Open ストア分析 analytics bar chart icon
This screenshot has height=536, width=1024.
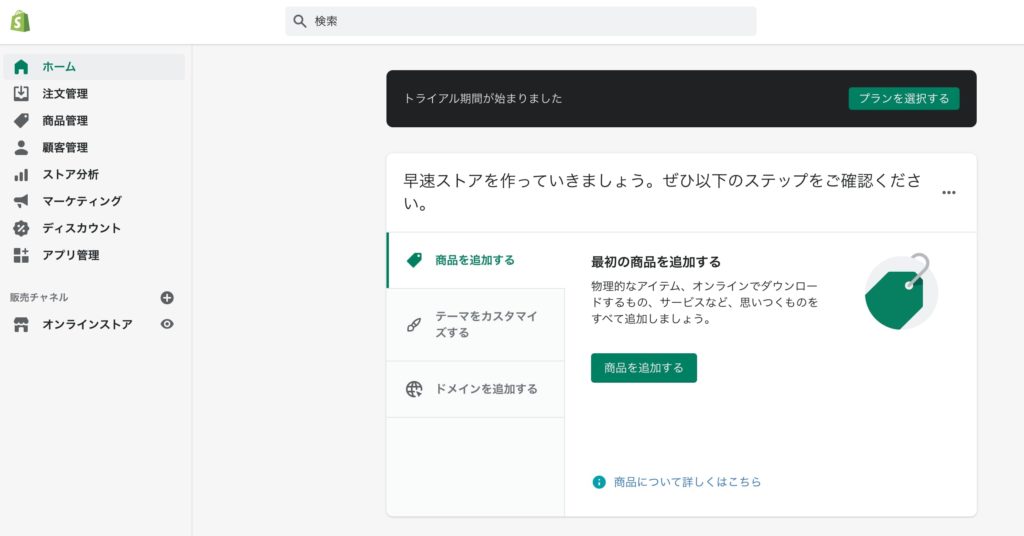pos(21,175)
